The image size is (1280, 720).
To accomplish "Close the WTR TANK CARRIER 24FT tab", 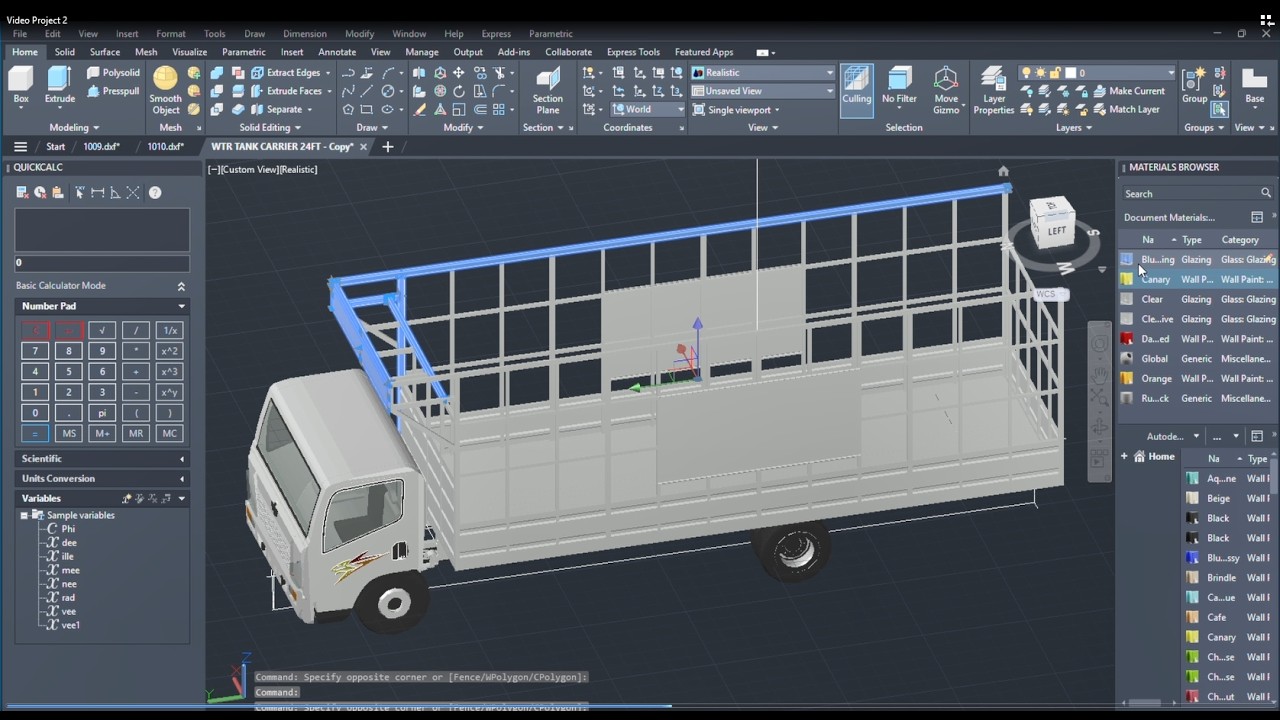I will pos(363,146).
